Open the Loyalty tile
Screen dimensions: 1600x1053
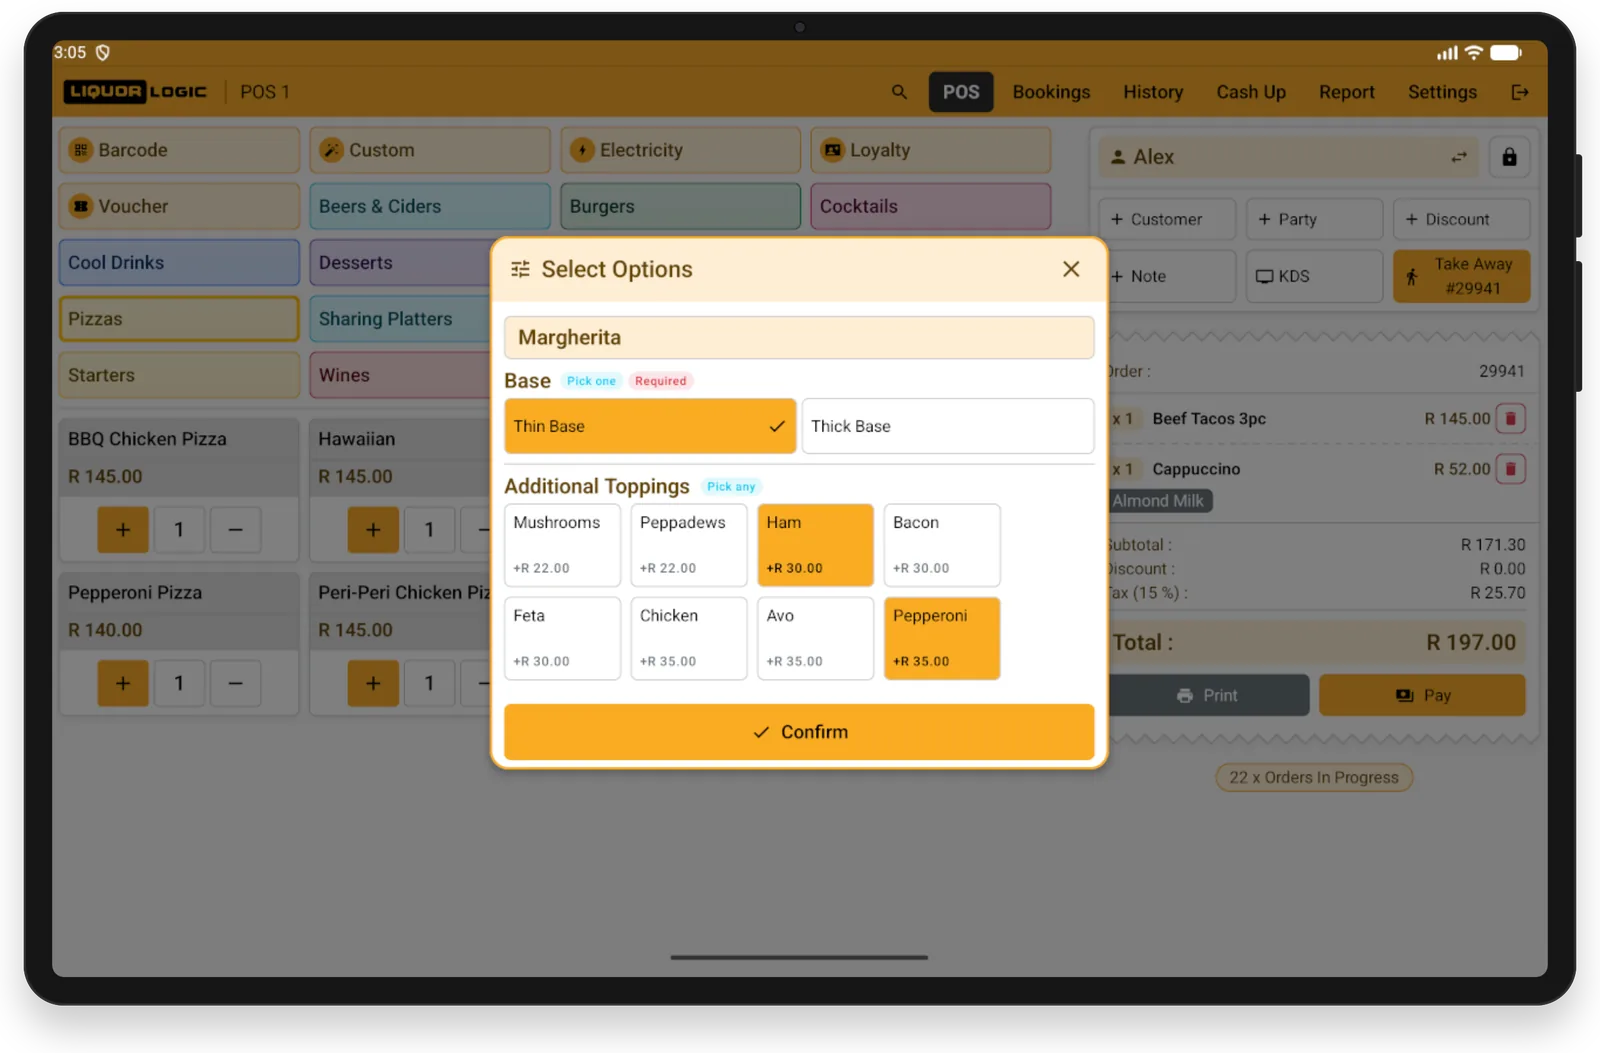click(x=931, y=150)
